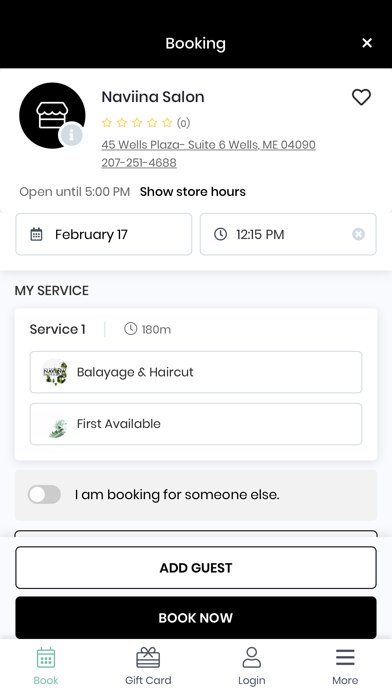Click the leaf icon beside First Available
The width and height of the screenshot is (392, 696).
pyautogui.click(x=57, y=427)
